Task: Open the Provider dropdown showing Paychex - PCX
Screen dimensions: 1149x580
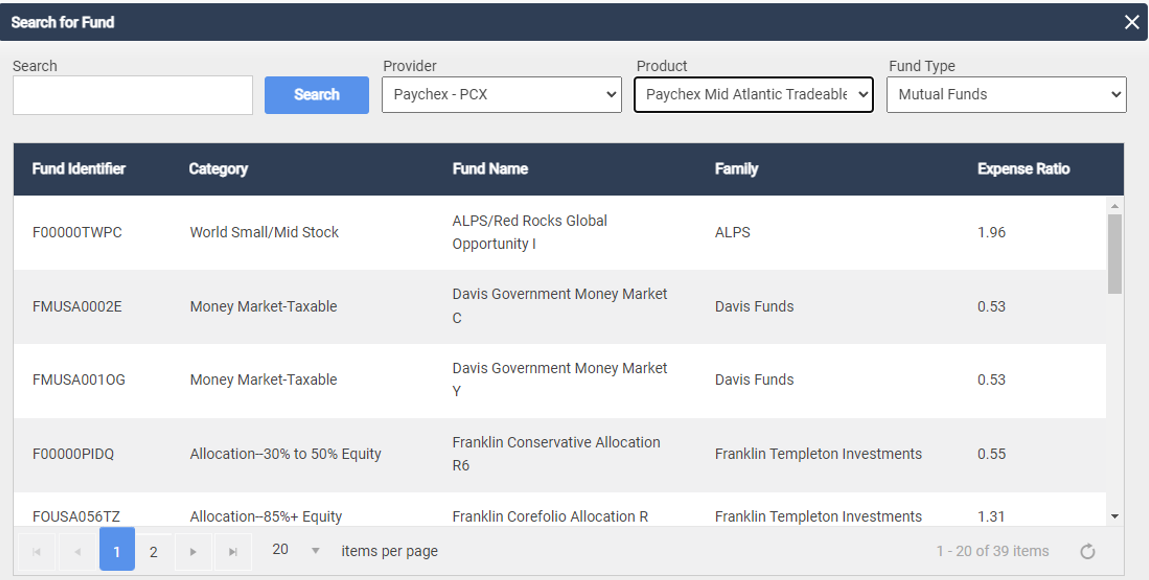Action: click(x=502, y=94)
